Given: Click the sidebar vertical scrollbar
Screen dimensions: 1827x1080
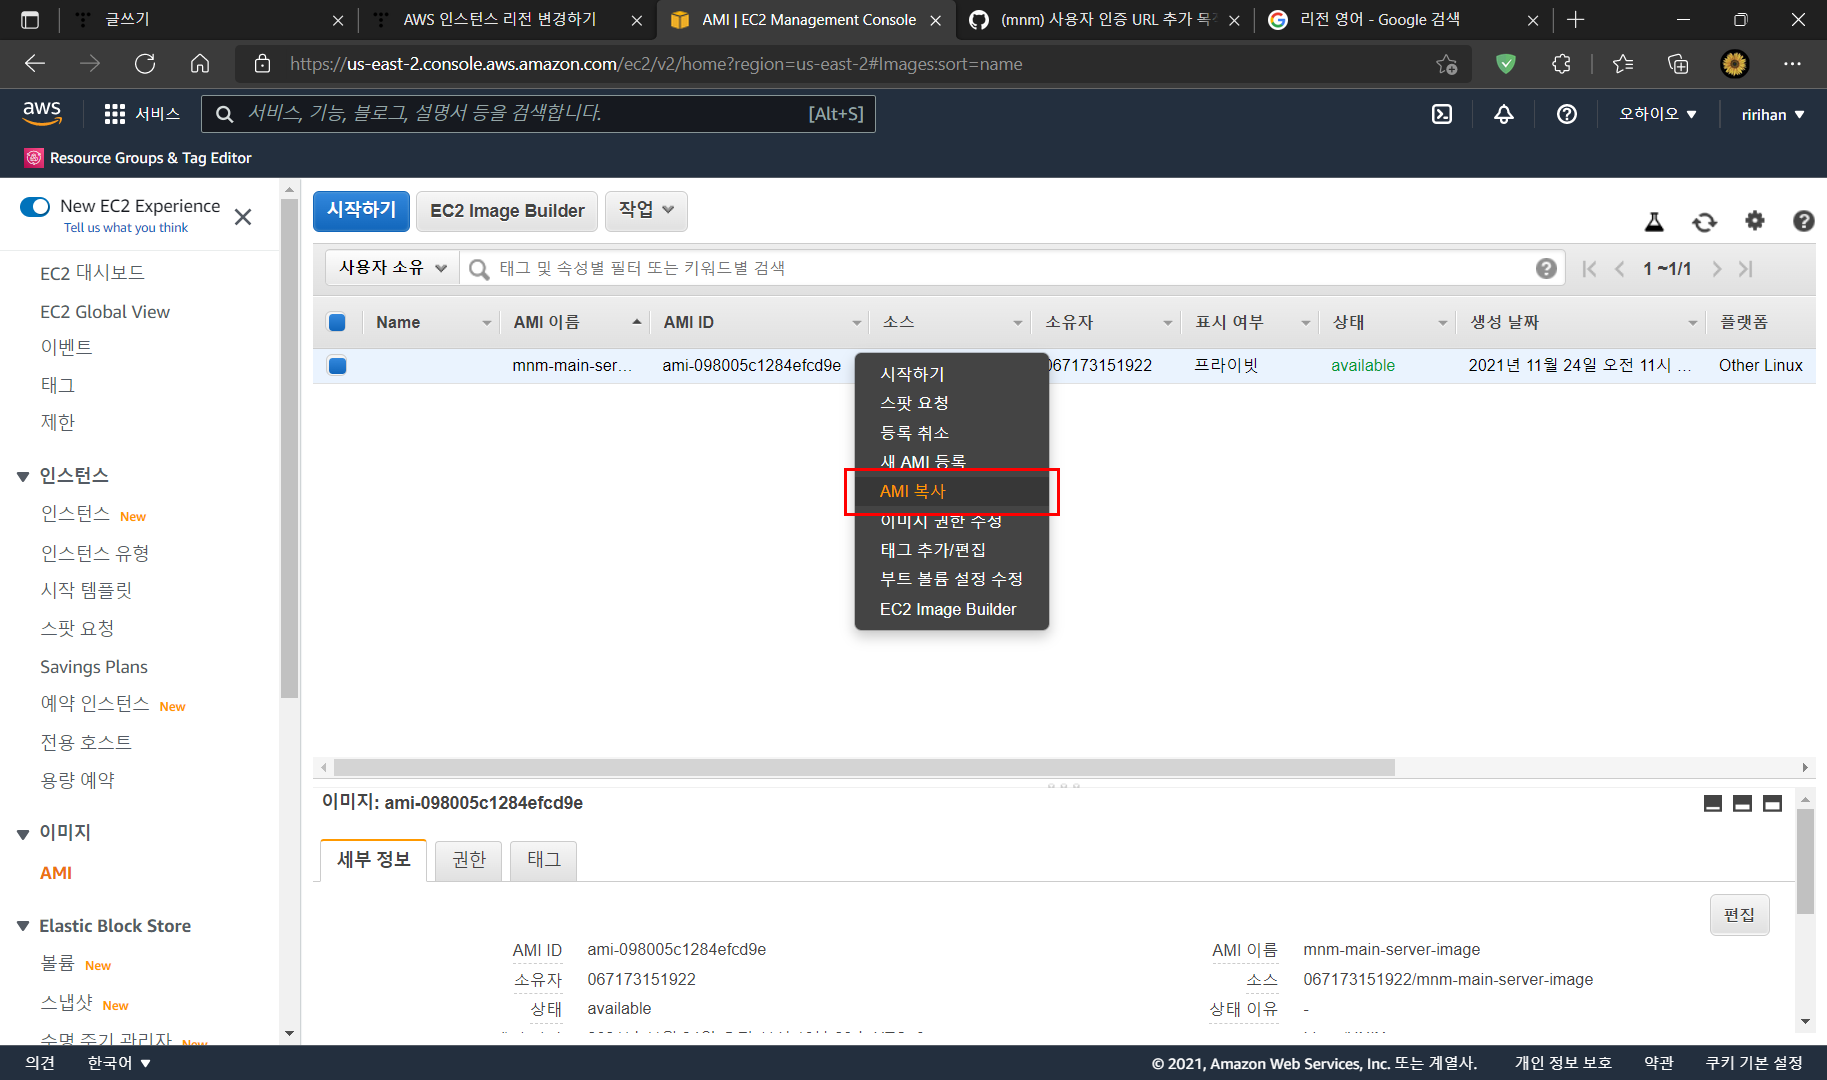Looking at the screenshot, I should [290, 448].
